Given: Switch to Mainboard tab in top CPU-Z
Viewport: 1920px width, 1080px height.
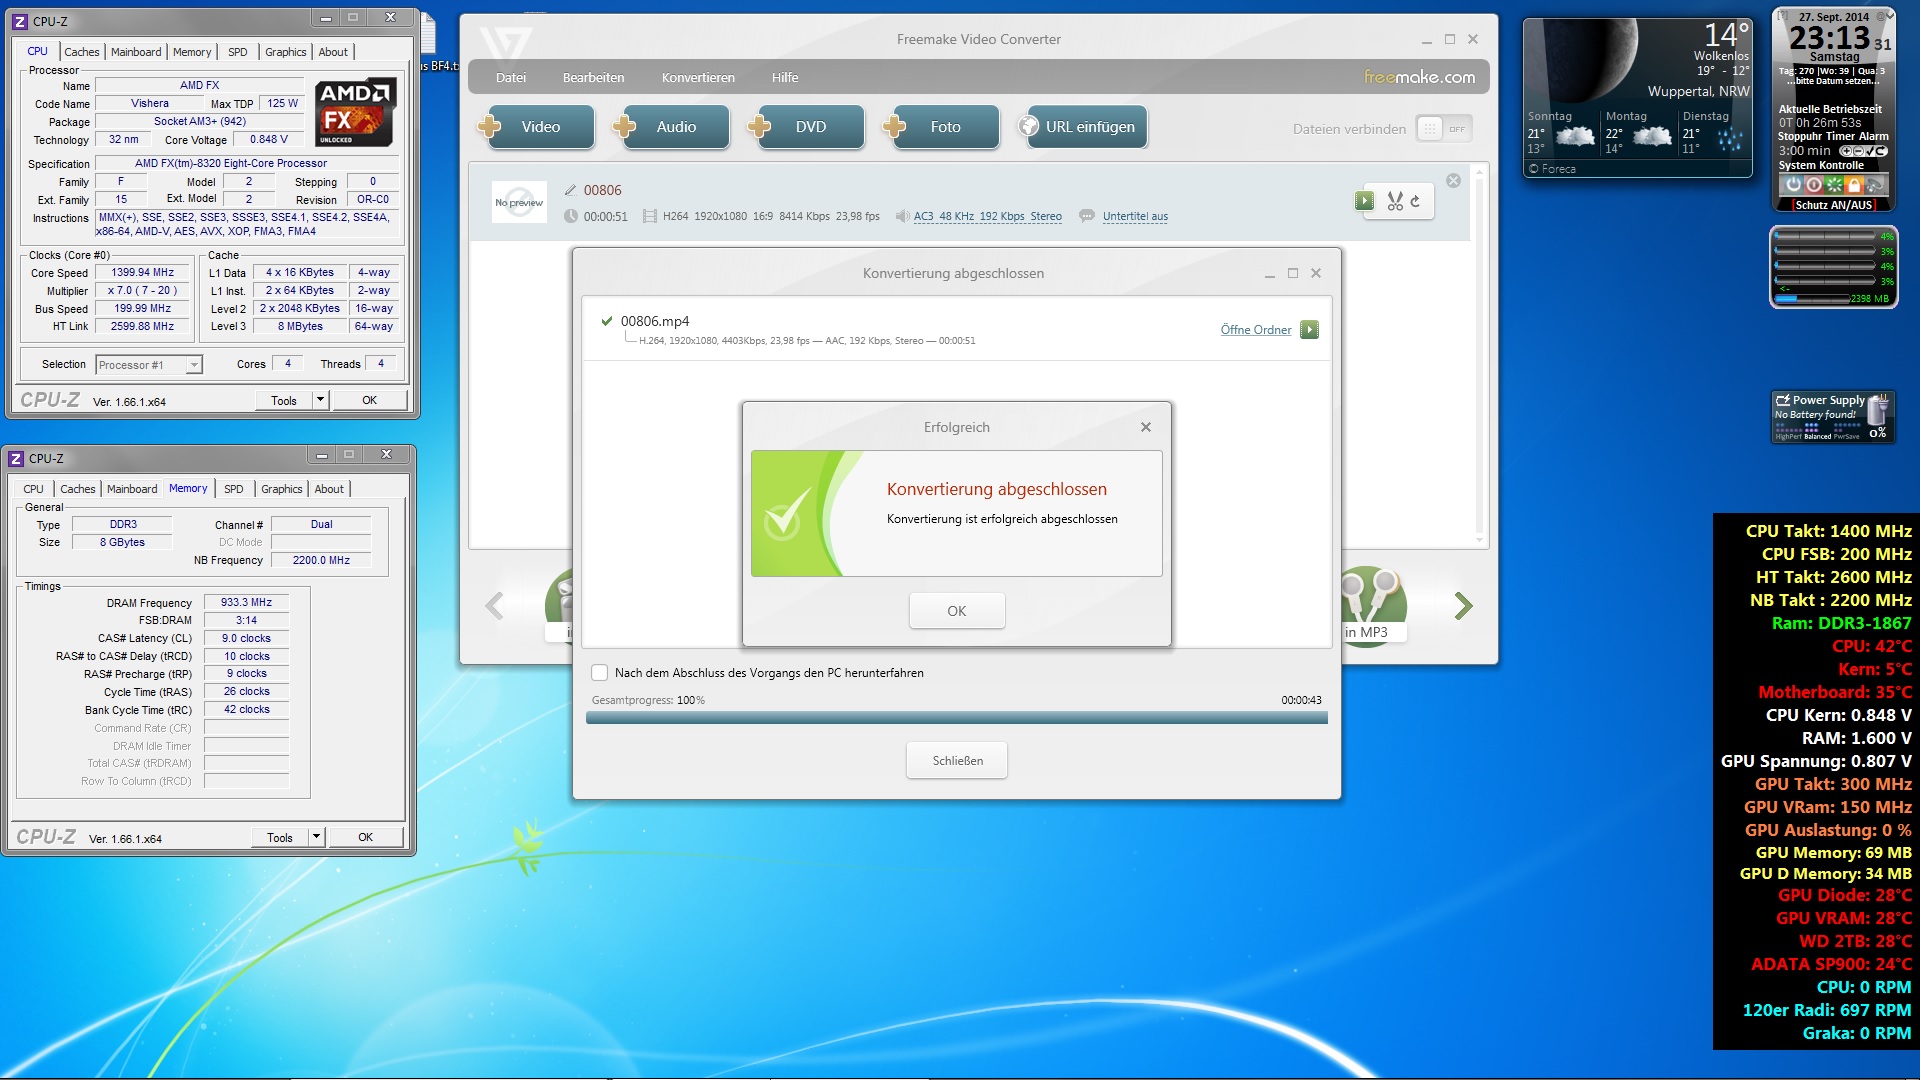Looking at the screenshot, I should click(136, 52).
